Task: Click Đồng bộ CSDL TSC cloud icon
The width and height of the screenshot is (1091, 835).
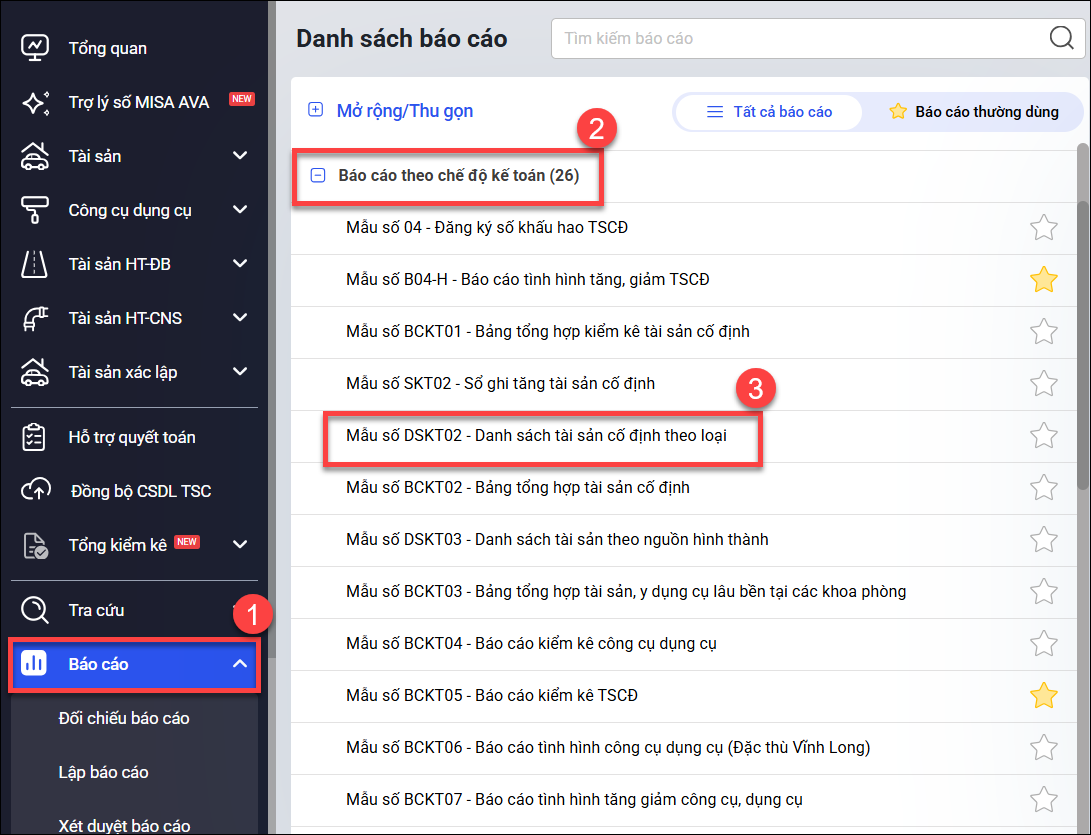Action: [35, 491]
